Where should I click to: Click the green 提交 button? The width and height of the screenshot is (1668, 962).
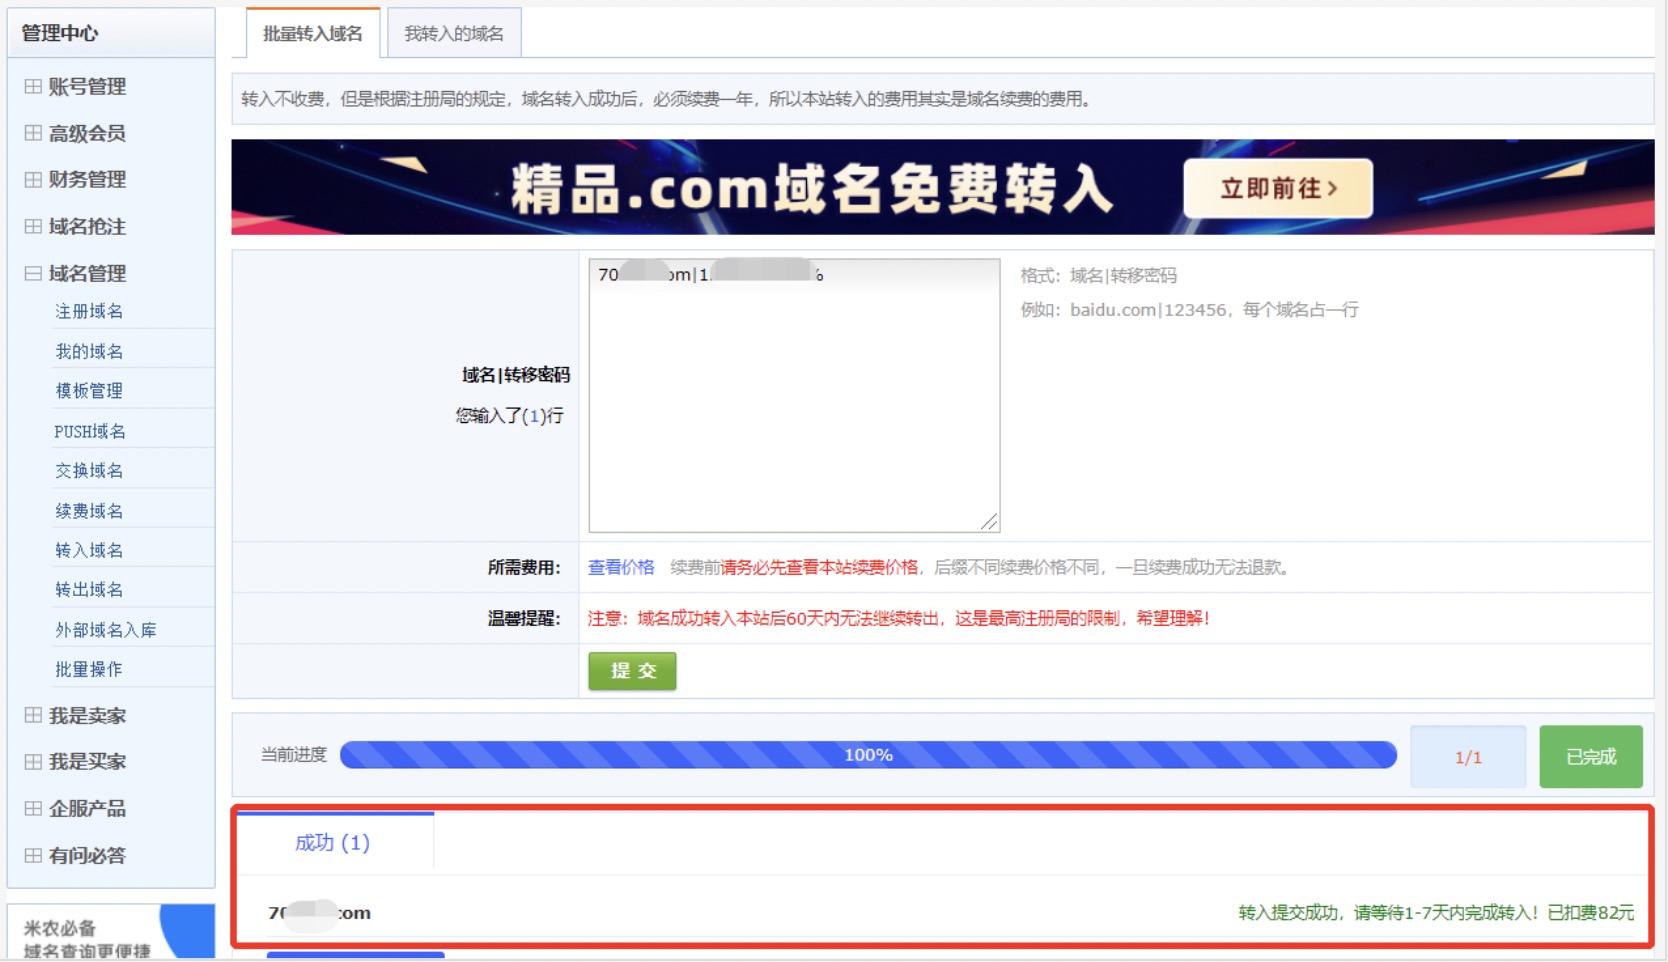click(x=632, y=671)
